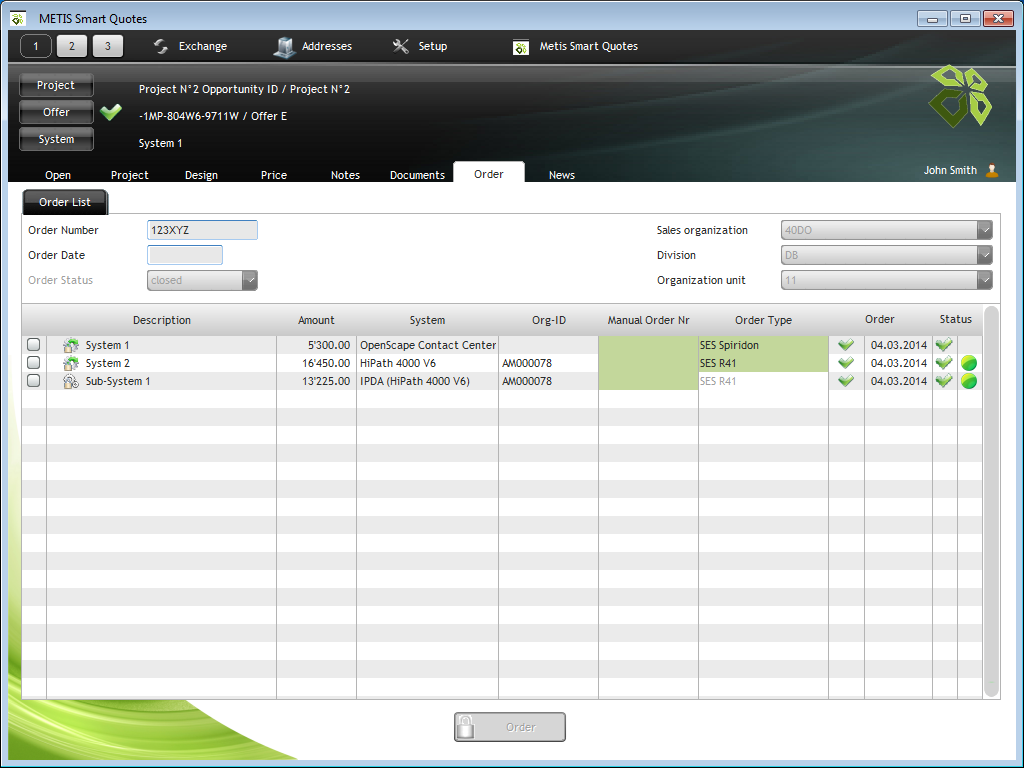This screenshot has width=1024, height=768.
Task: Click Manual Order Nr cell for System 1
Action: 648,345
